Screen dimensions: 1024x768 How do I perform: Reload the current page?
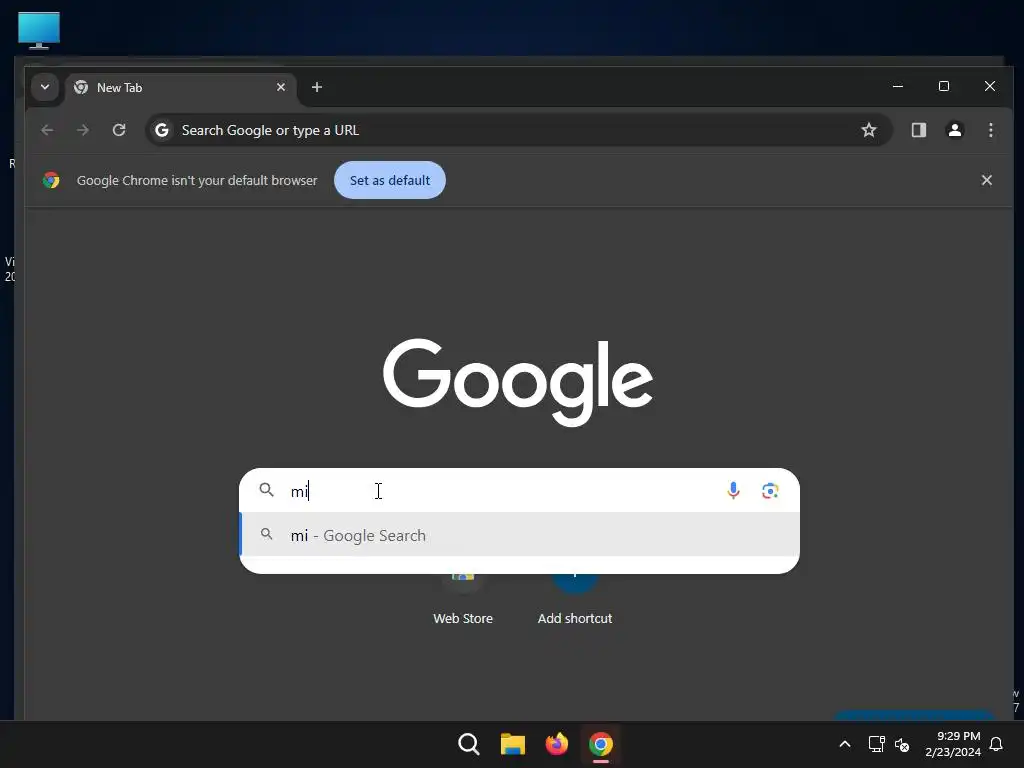(118, 130)
